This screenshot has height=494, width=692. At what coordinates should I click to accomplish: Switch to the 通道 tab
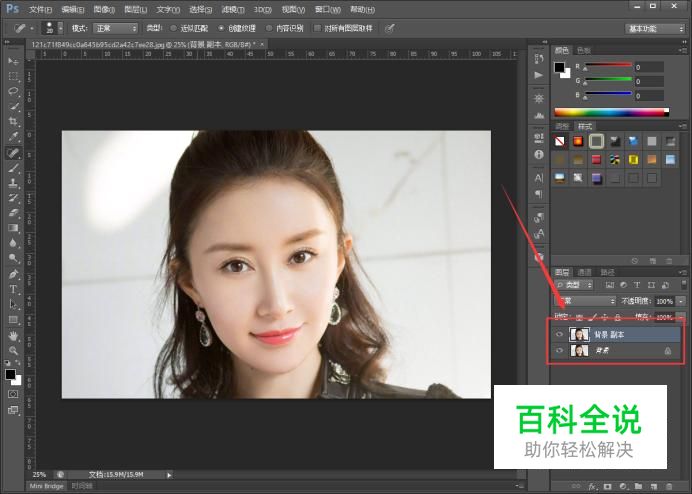pyautogui.click(x=584, y=272)
